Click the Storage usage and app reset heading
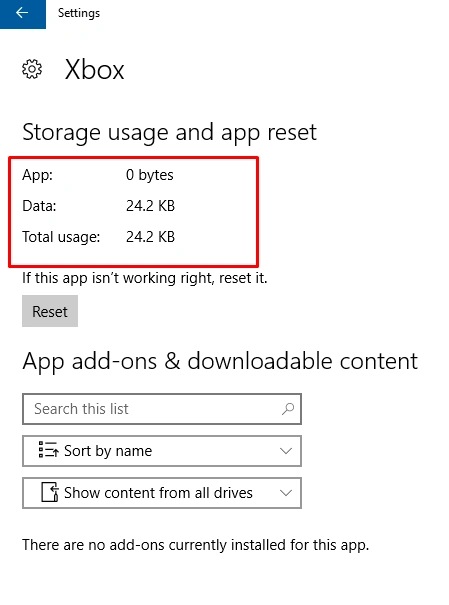This screenshot has height=605, width=449. [x=169, y=133]
